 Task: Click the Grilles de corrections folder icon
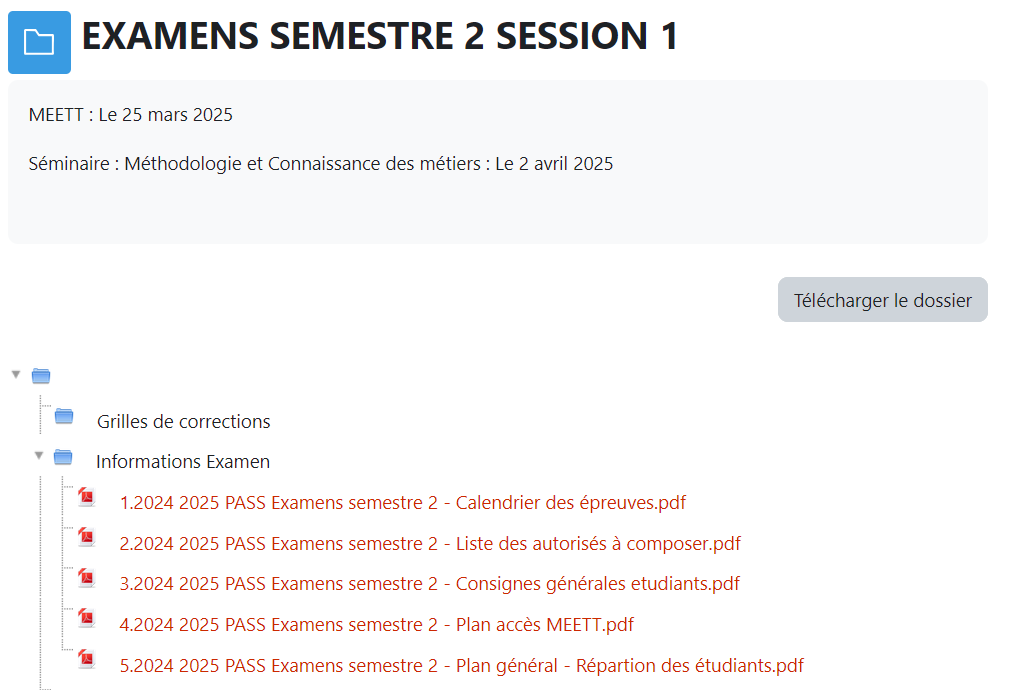(x=64, y=416)
